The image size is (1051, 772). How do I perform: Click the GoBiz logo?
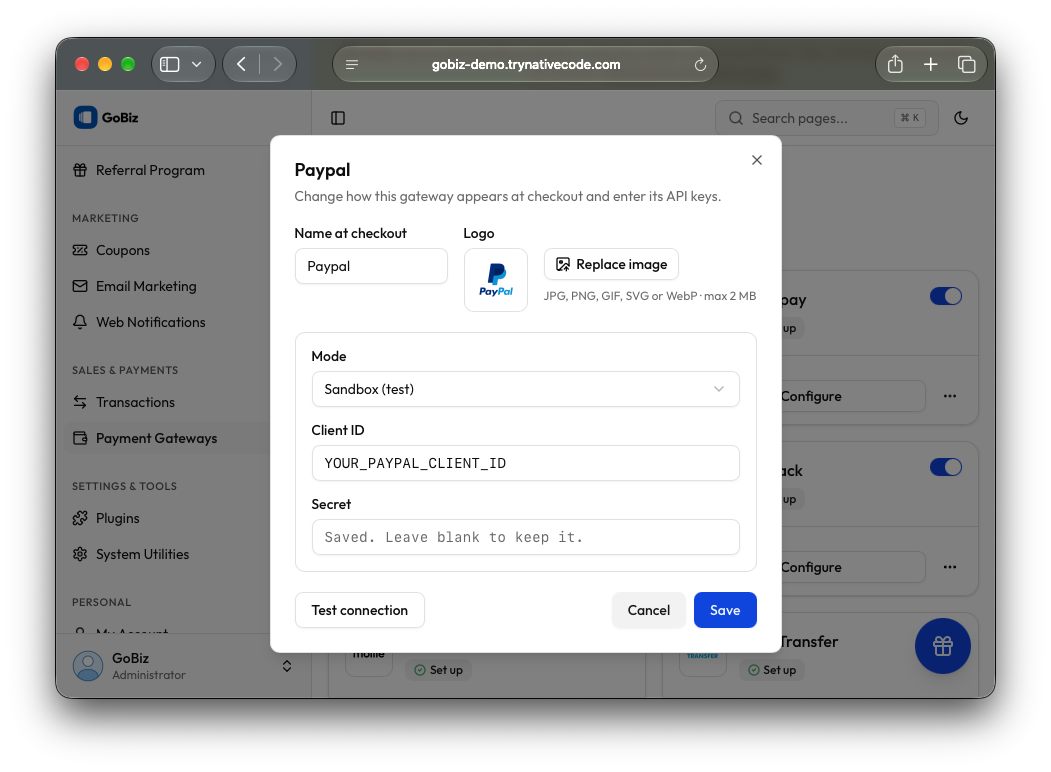coord(106,117)
